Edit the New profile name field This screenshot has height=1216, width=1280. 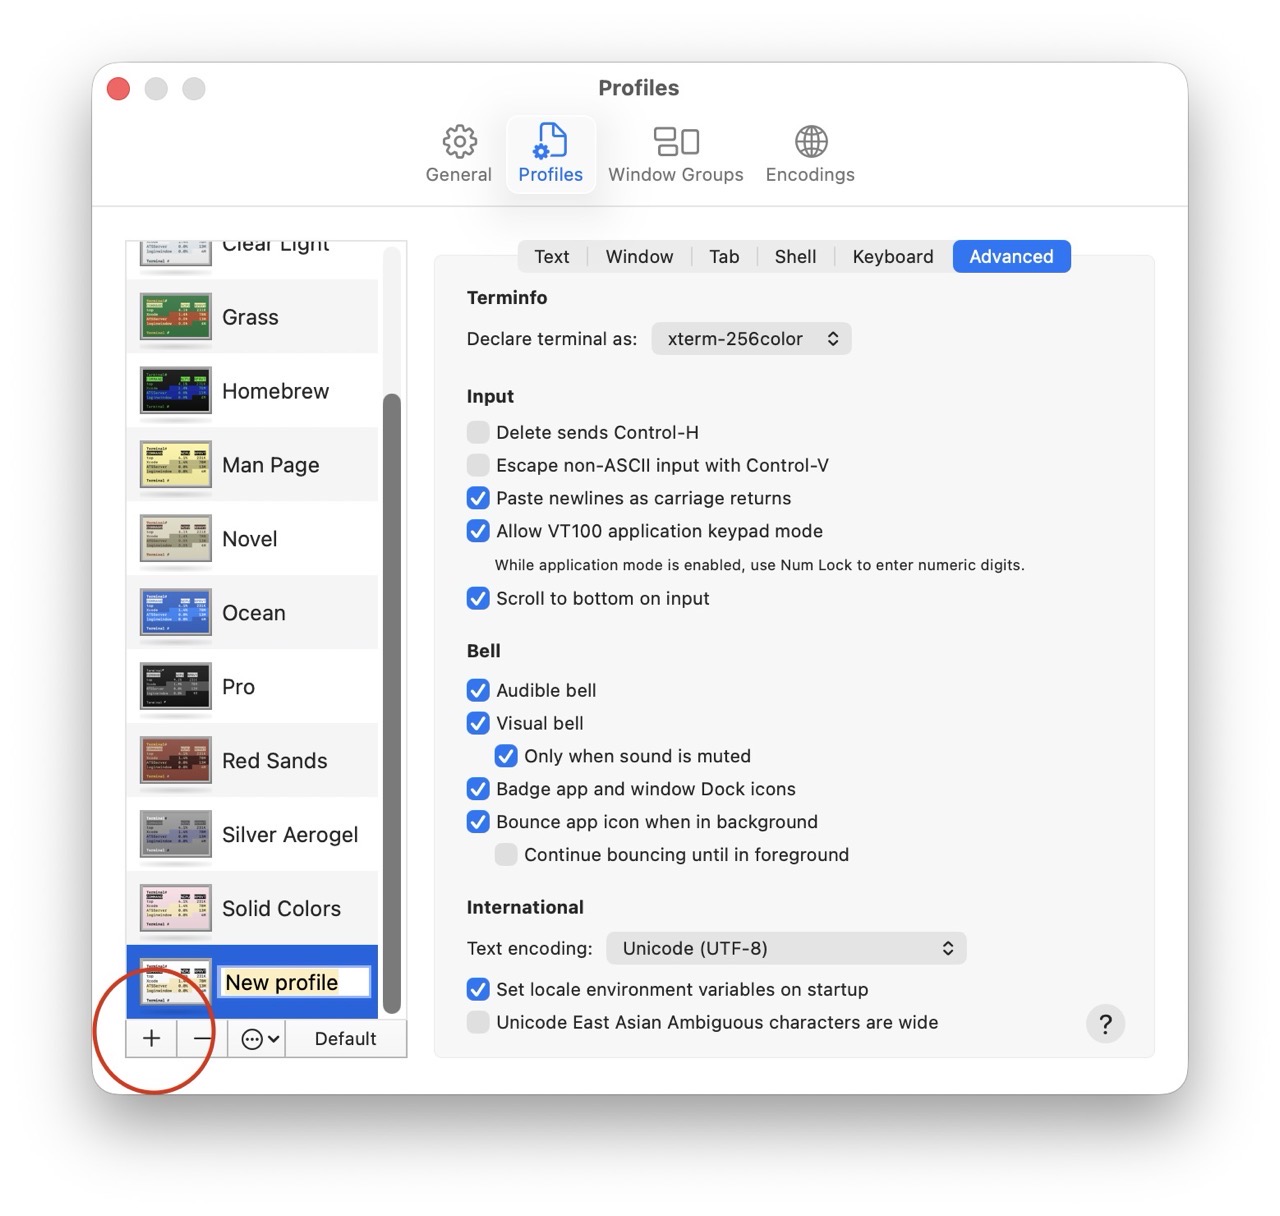[x=294, y=982]
